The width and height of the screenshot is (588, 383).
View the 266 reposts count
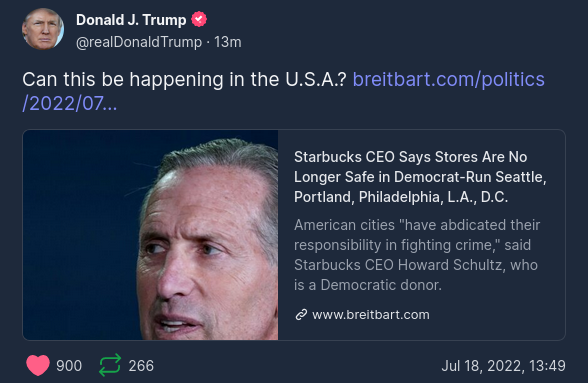pyautogui.click(x=141, y=366)
